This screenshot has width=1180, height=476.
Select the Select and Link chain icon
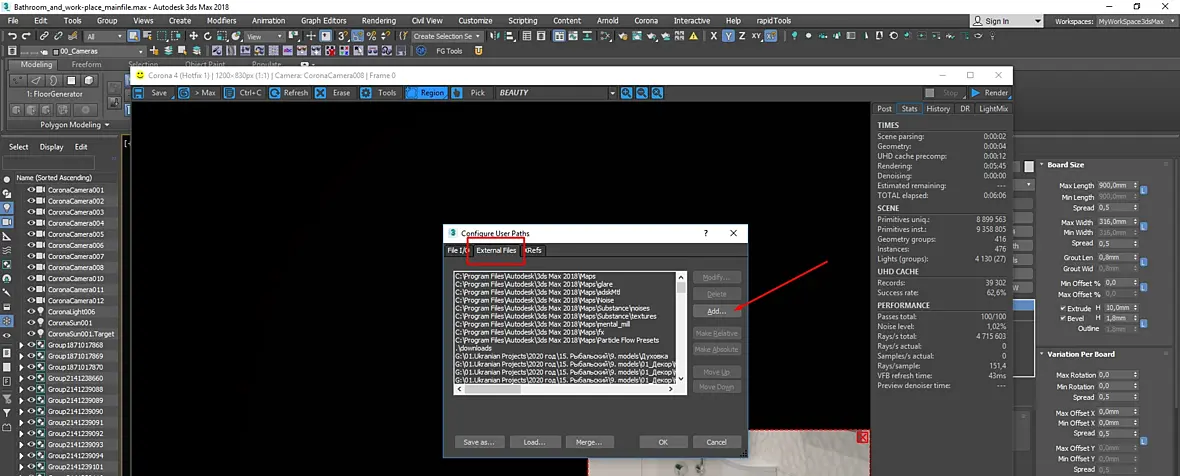tap(44, 35)
